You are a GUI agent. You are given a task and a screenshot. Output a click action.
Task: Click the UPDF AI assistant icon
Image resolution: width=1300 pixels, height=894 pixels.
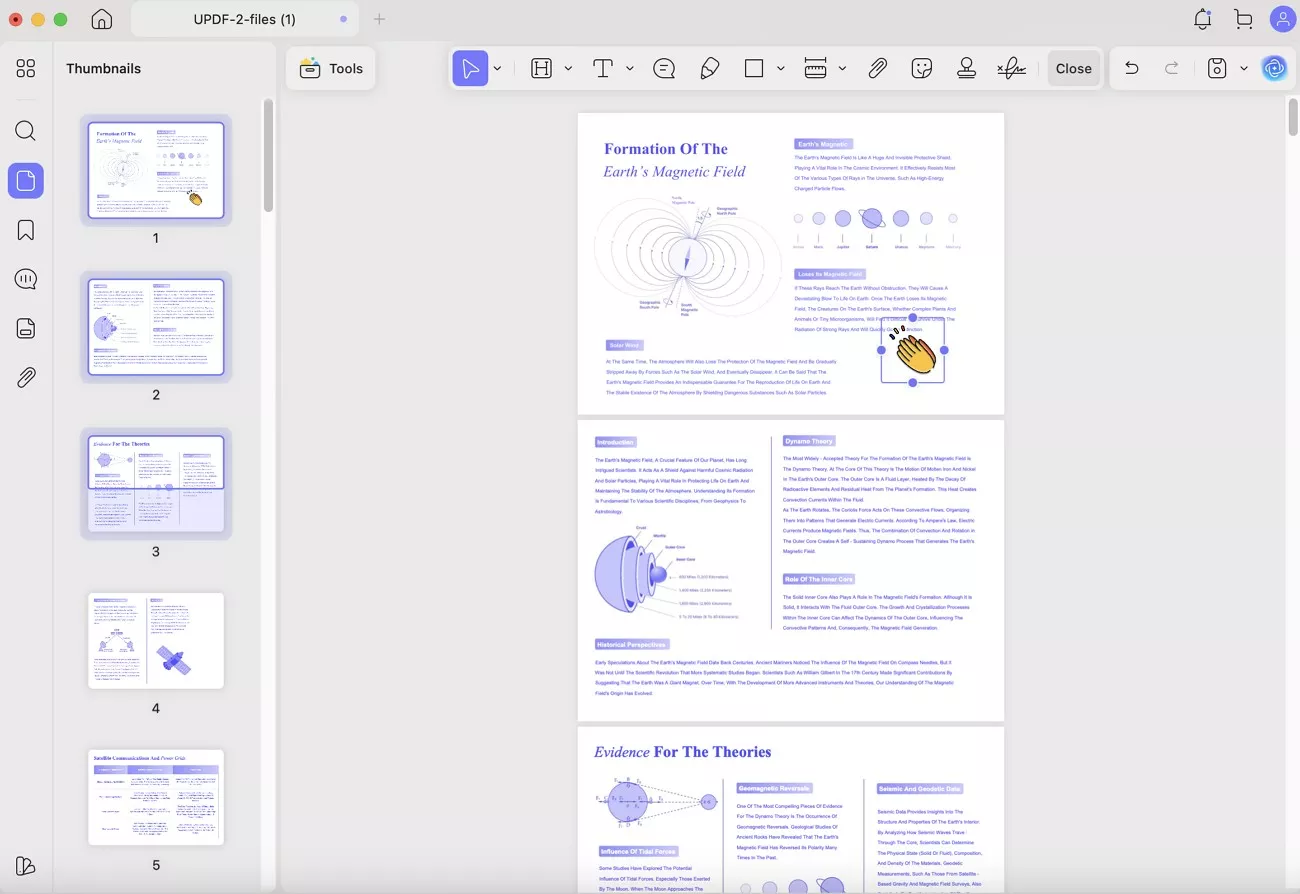coord(1274,68)
